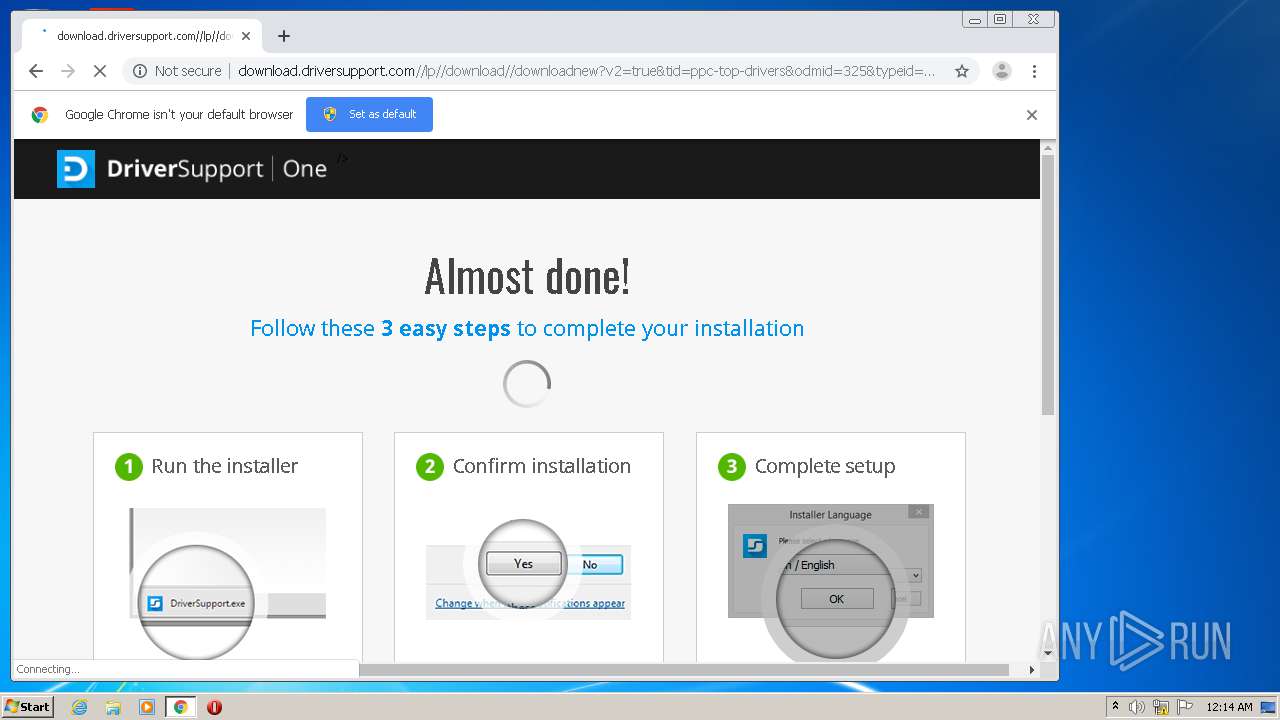Screen dimensions: 1280x720
Task: Click the taskbar clock showing 12:14 AM
Action: click(x=1229, y=707)
